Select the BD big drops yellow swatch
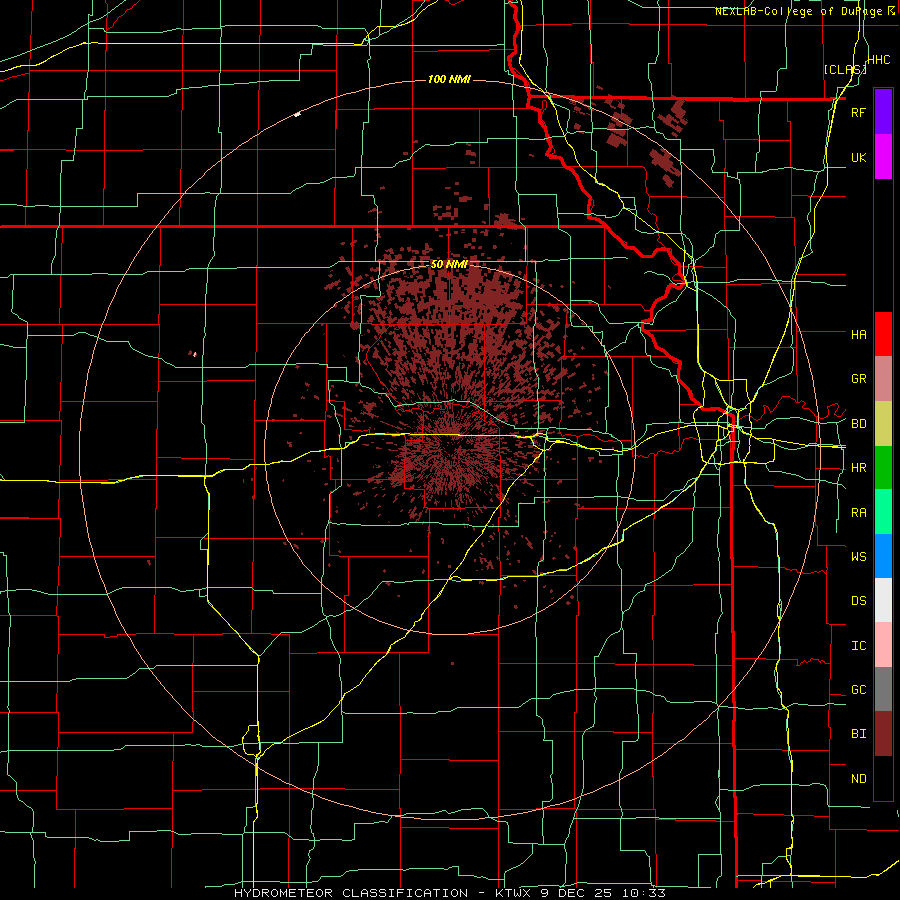The height and width of the screenshot is (900, 900). pos(883,424)
